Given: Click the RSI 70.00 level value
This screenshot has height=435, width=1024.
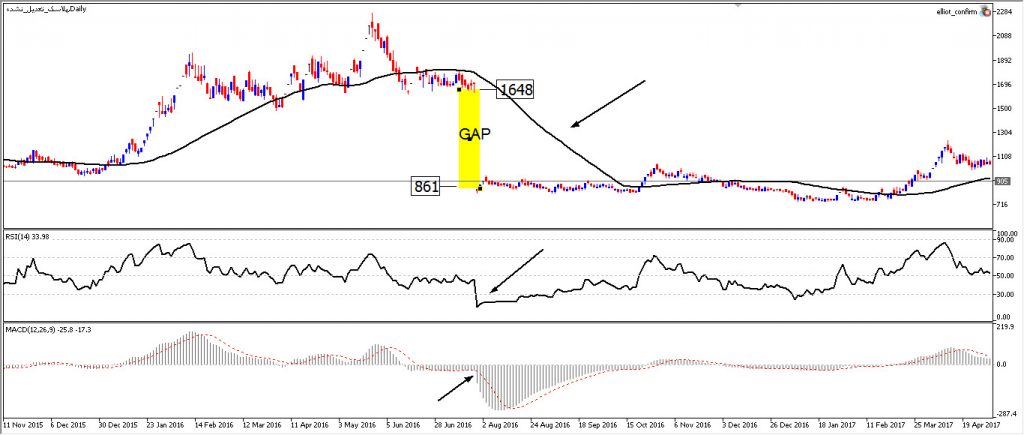Looking at the screenshot, I should [1004, 257].
